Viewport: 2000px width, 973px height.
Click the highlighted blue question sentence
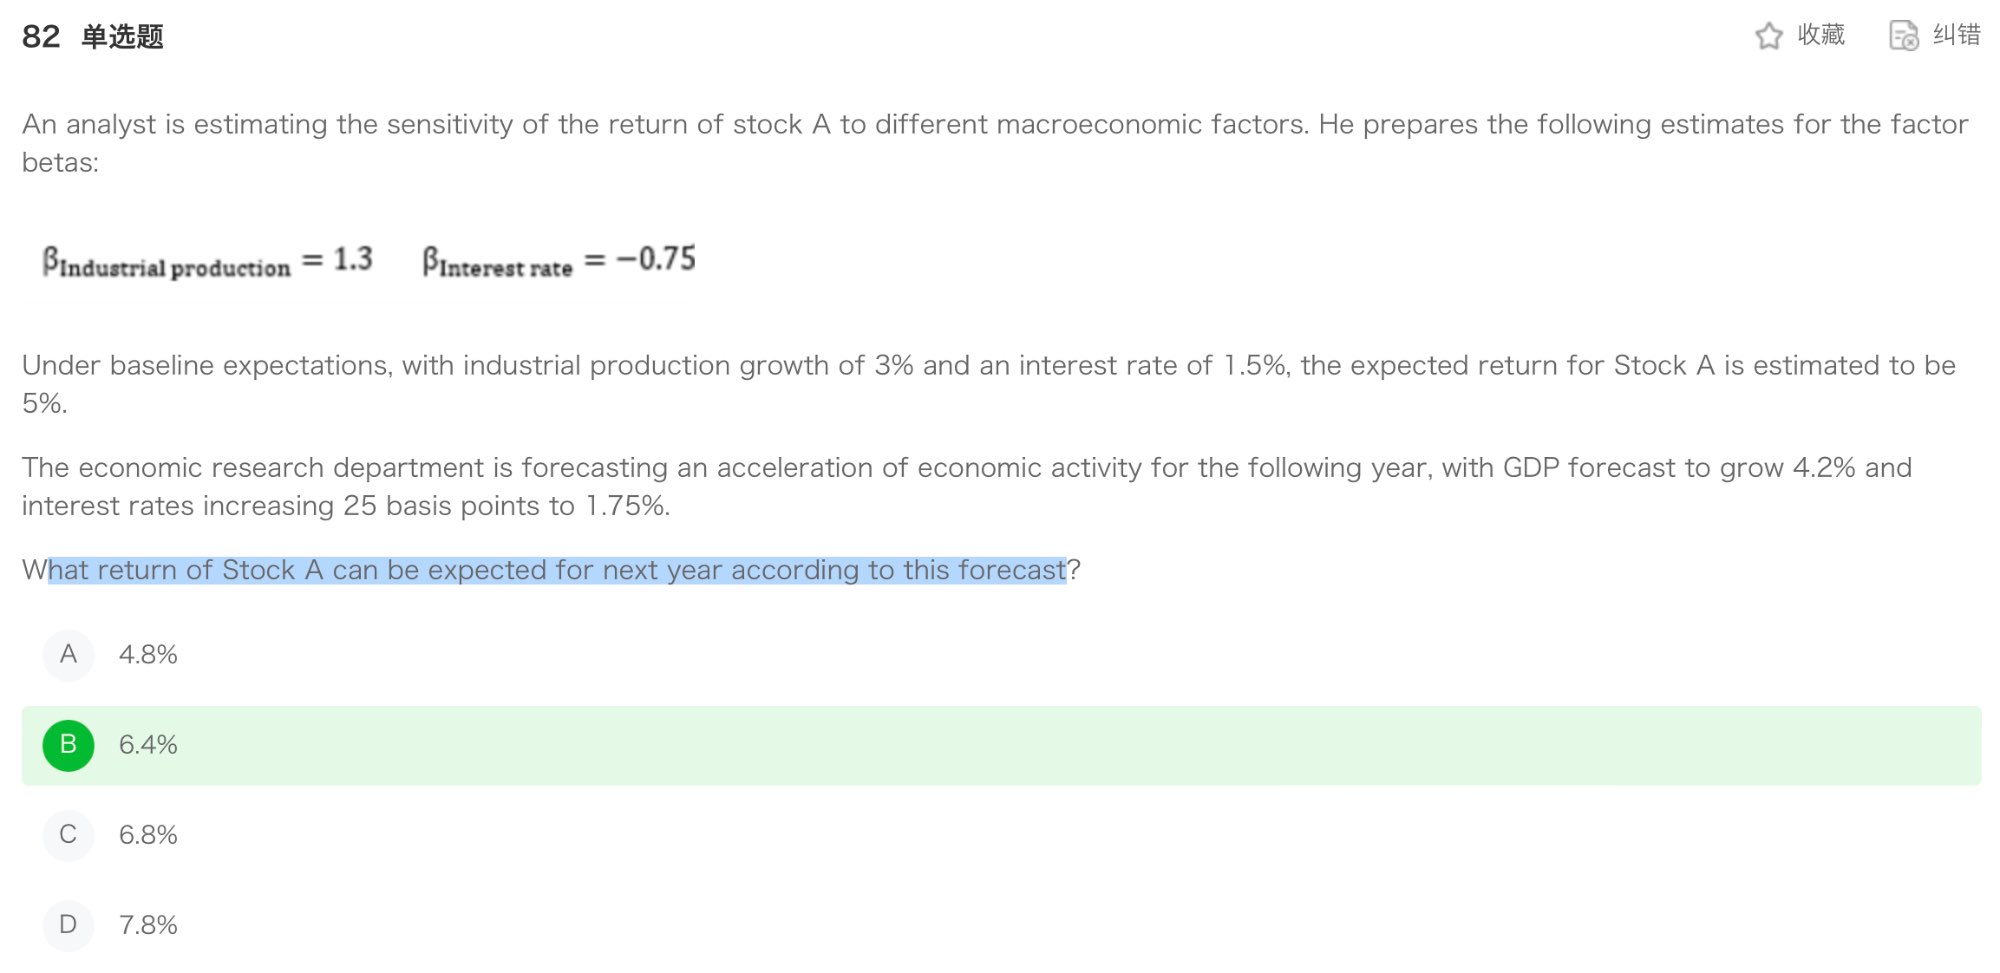pos(557,570)
